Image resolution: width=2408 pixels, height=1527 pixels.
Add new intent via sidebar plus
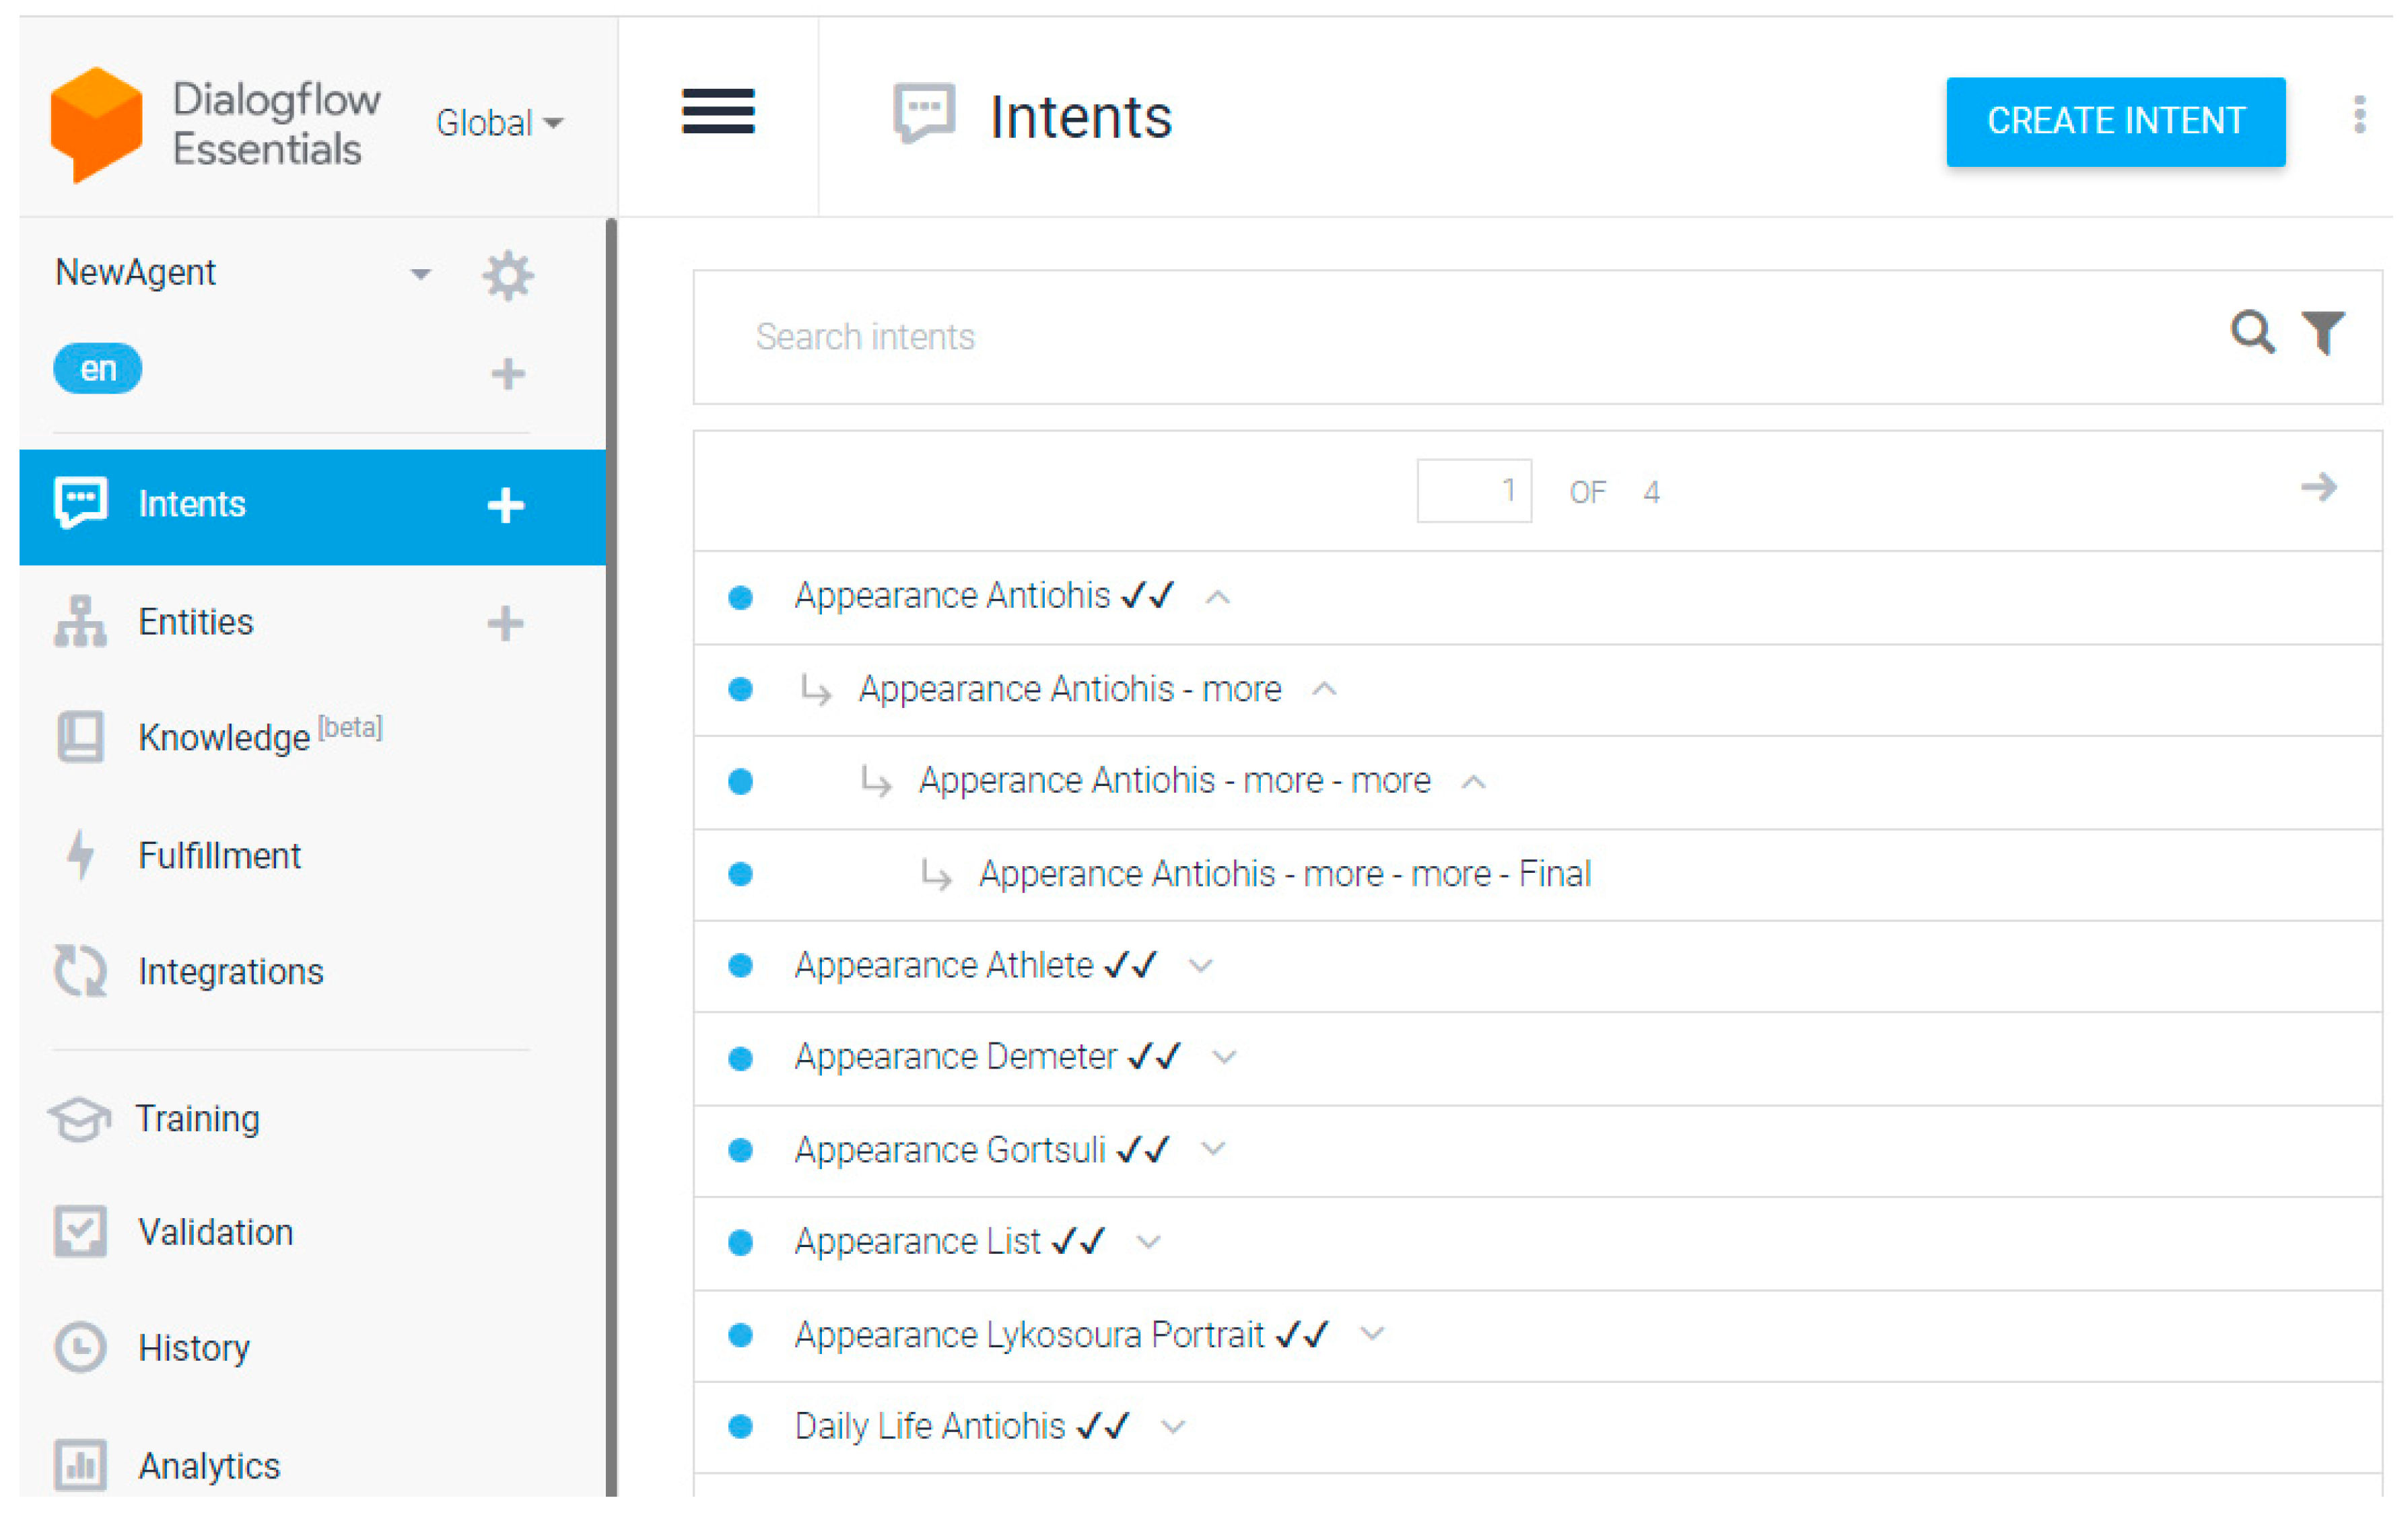click(505, 506)
